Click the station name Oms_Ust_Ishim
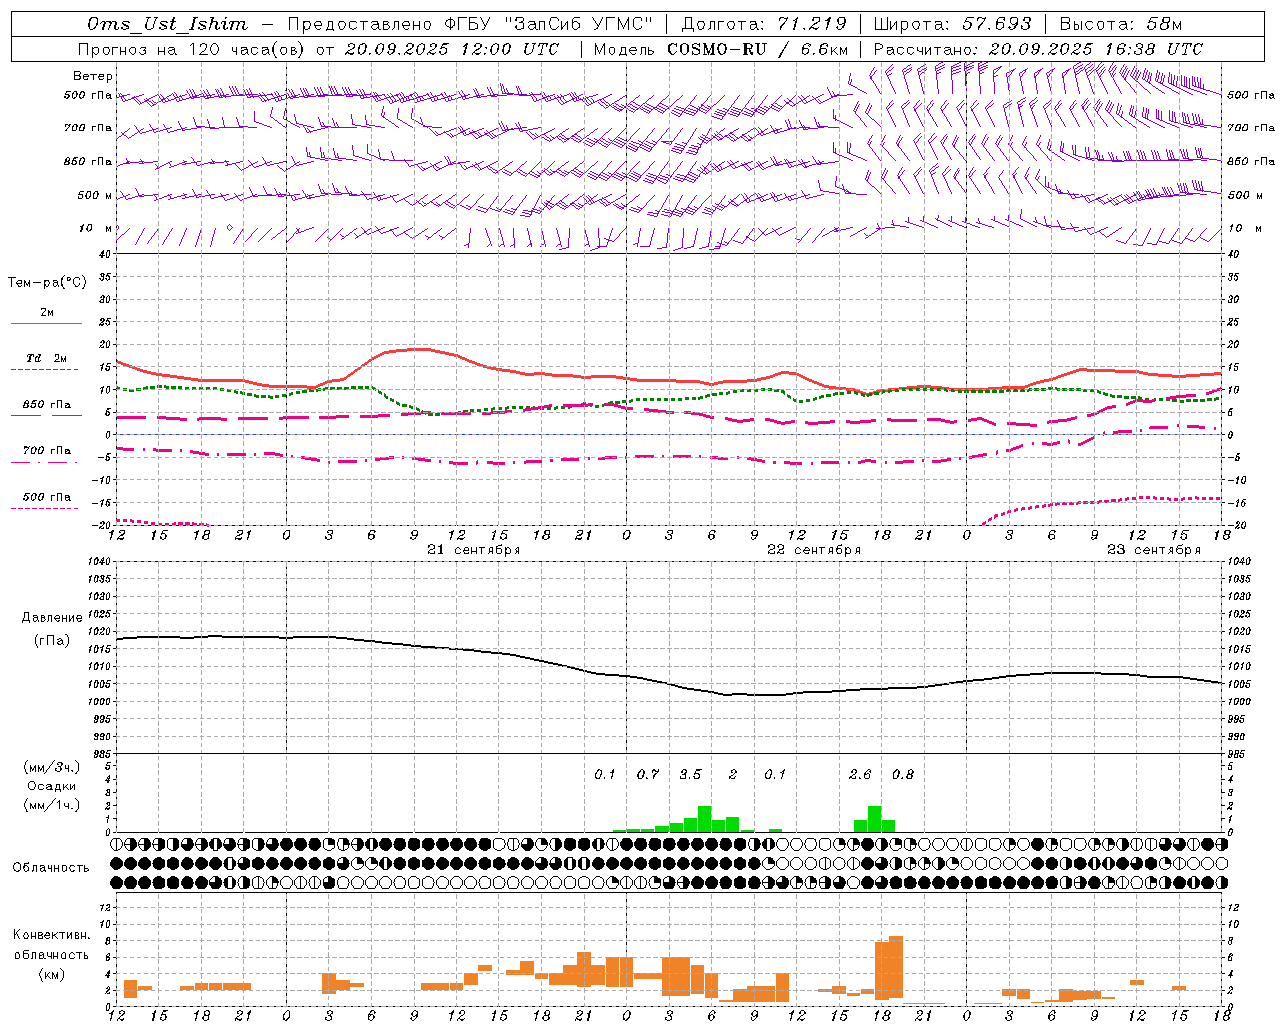Image resolution: width=1280 pixels, height=1024 pixels. point(167,24)
